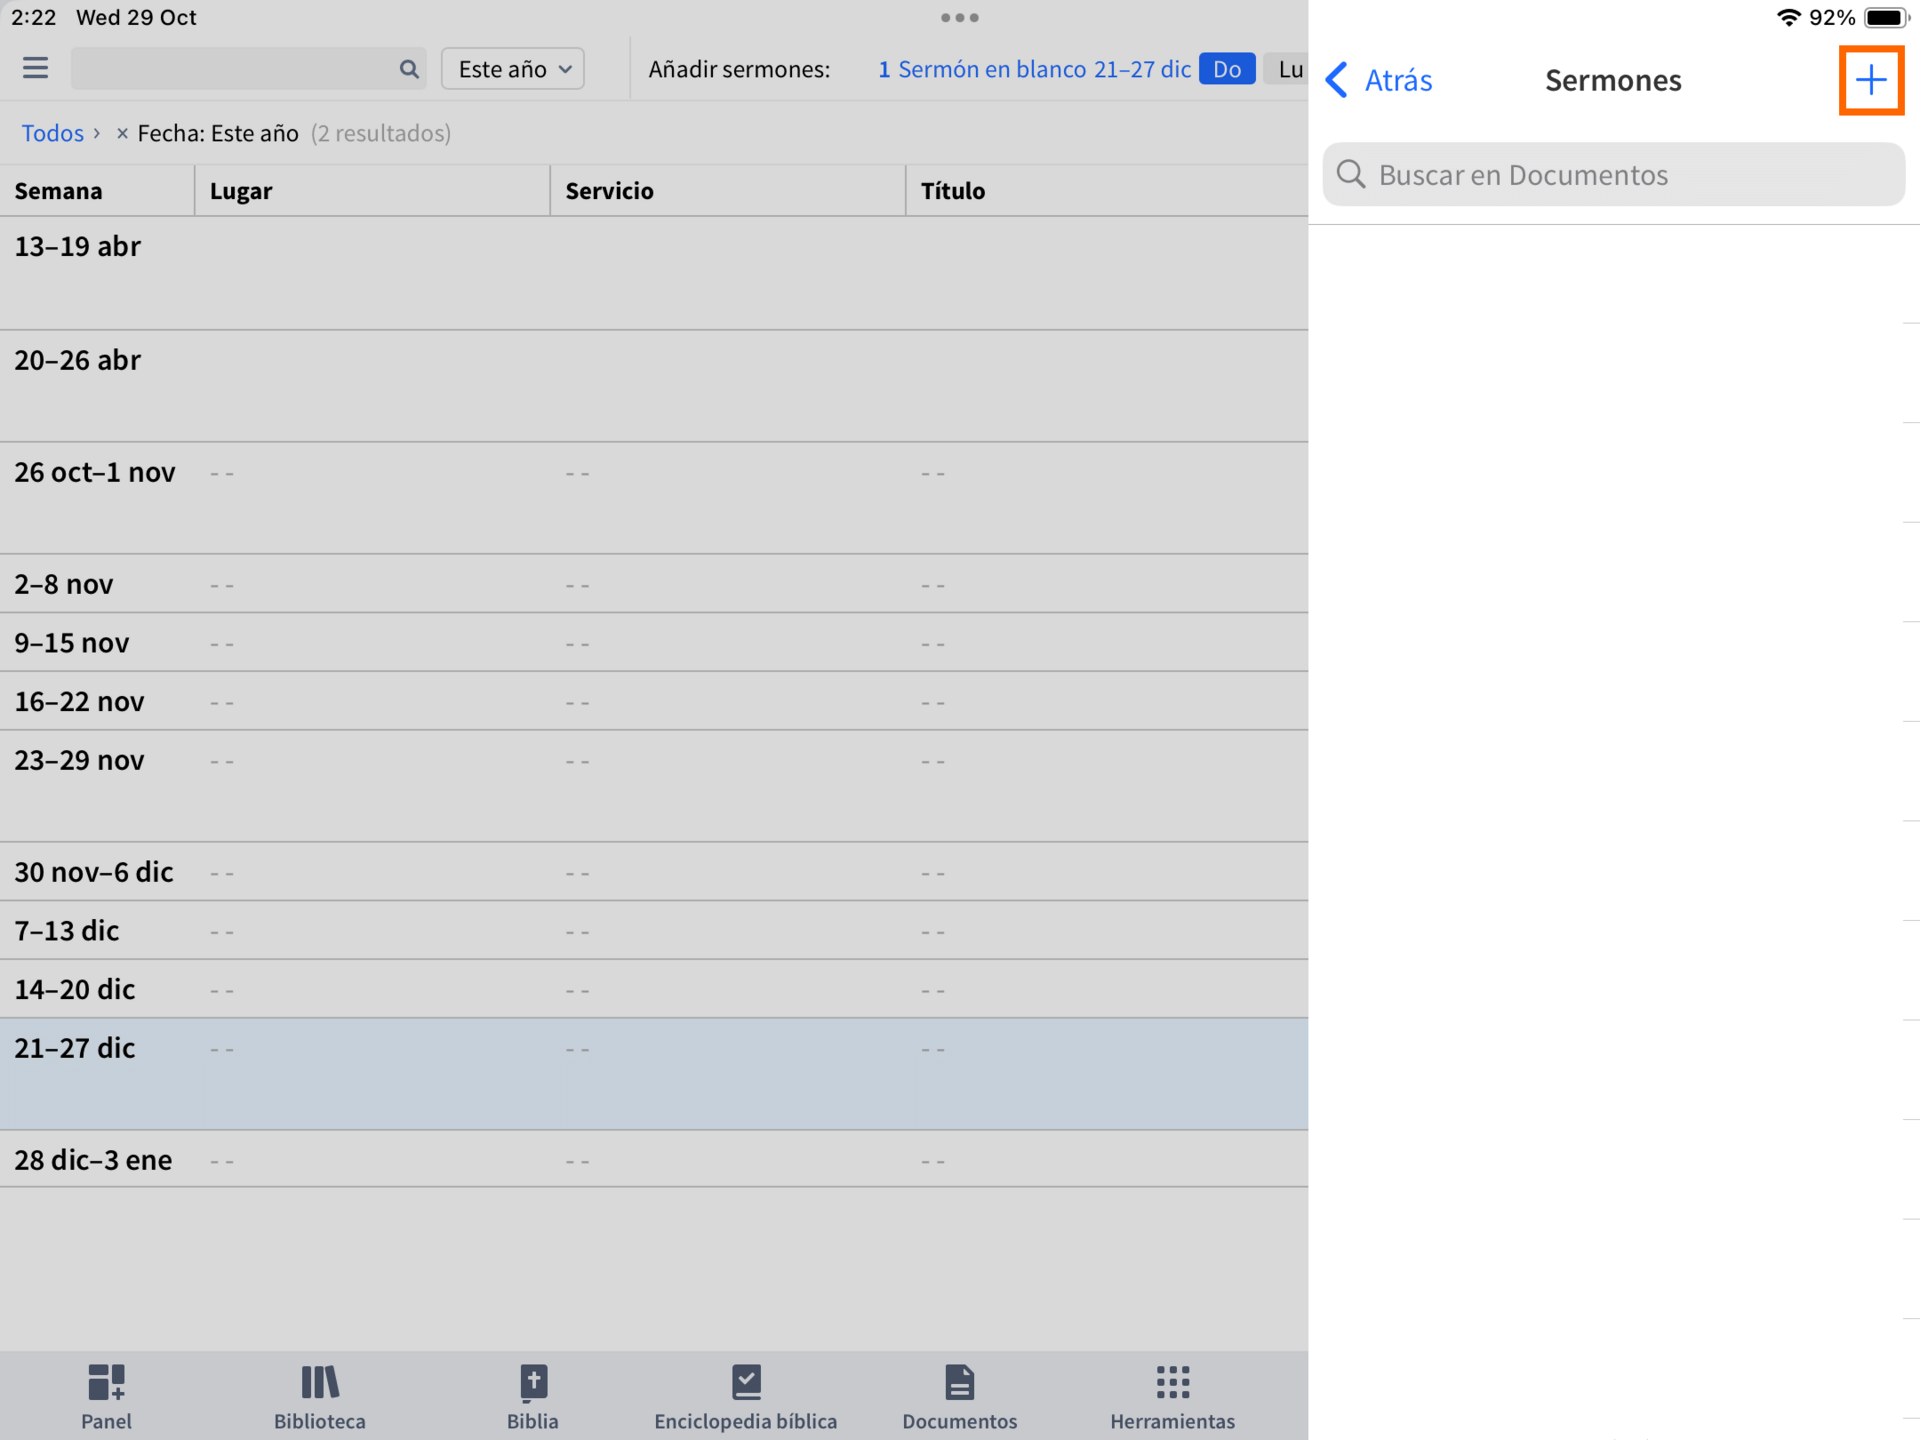Select the '9–15 nov' week row
1920x1440 pixels.
coord(654,643)
